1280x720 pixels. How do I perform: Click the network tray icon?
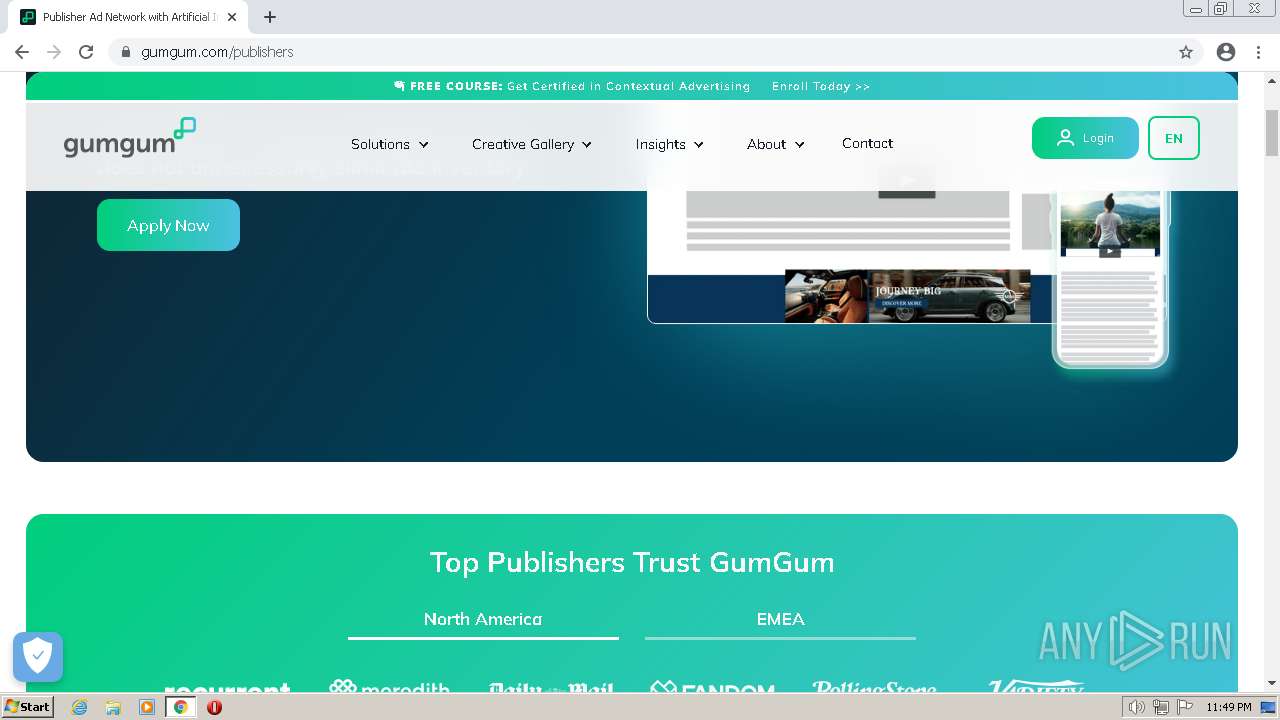(1161, 707)
